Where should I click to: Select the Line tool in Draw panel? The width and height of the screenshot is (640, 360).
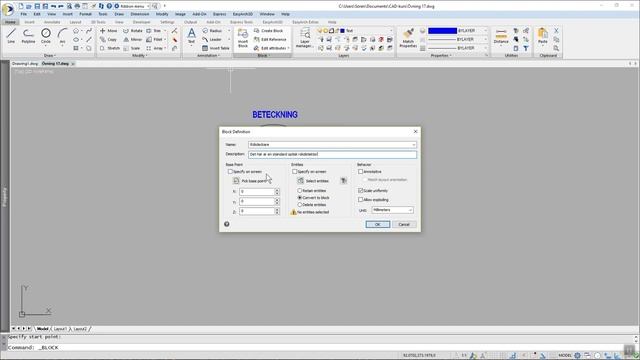click(x=11, y=36)
